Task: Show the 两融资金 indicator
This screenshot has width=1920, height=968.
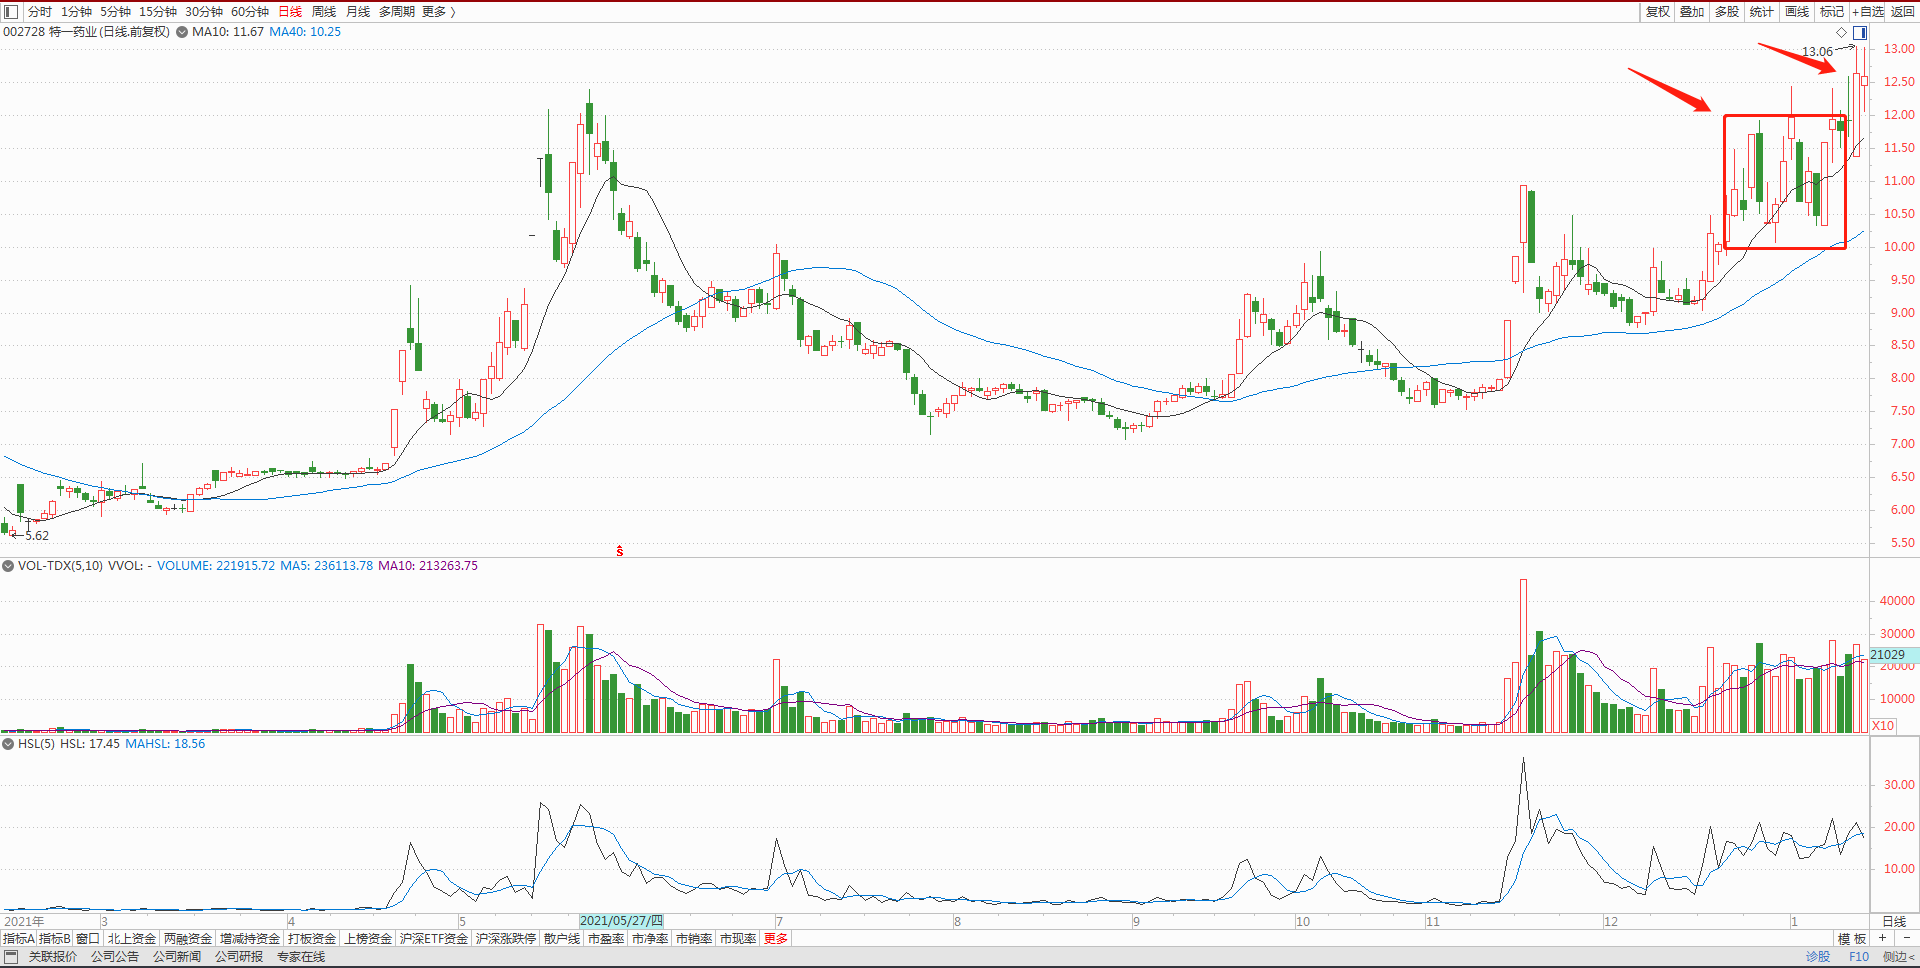Action: [x=188, y=939]
